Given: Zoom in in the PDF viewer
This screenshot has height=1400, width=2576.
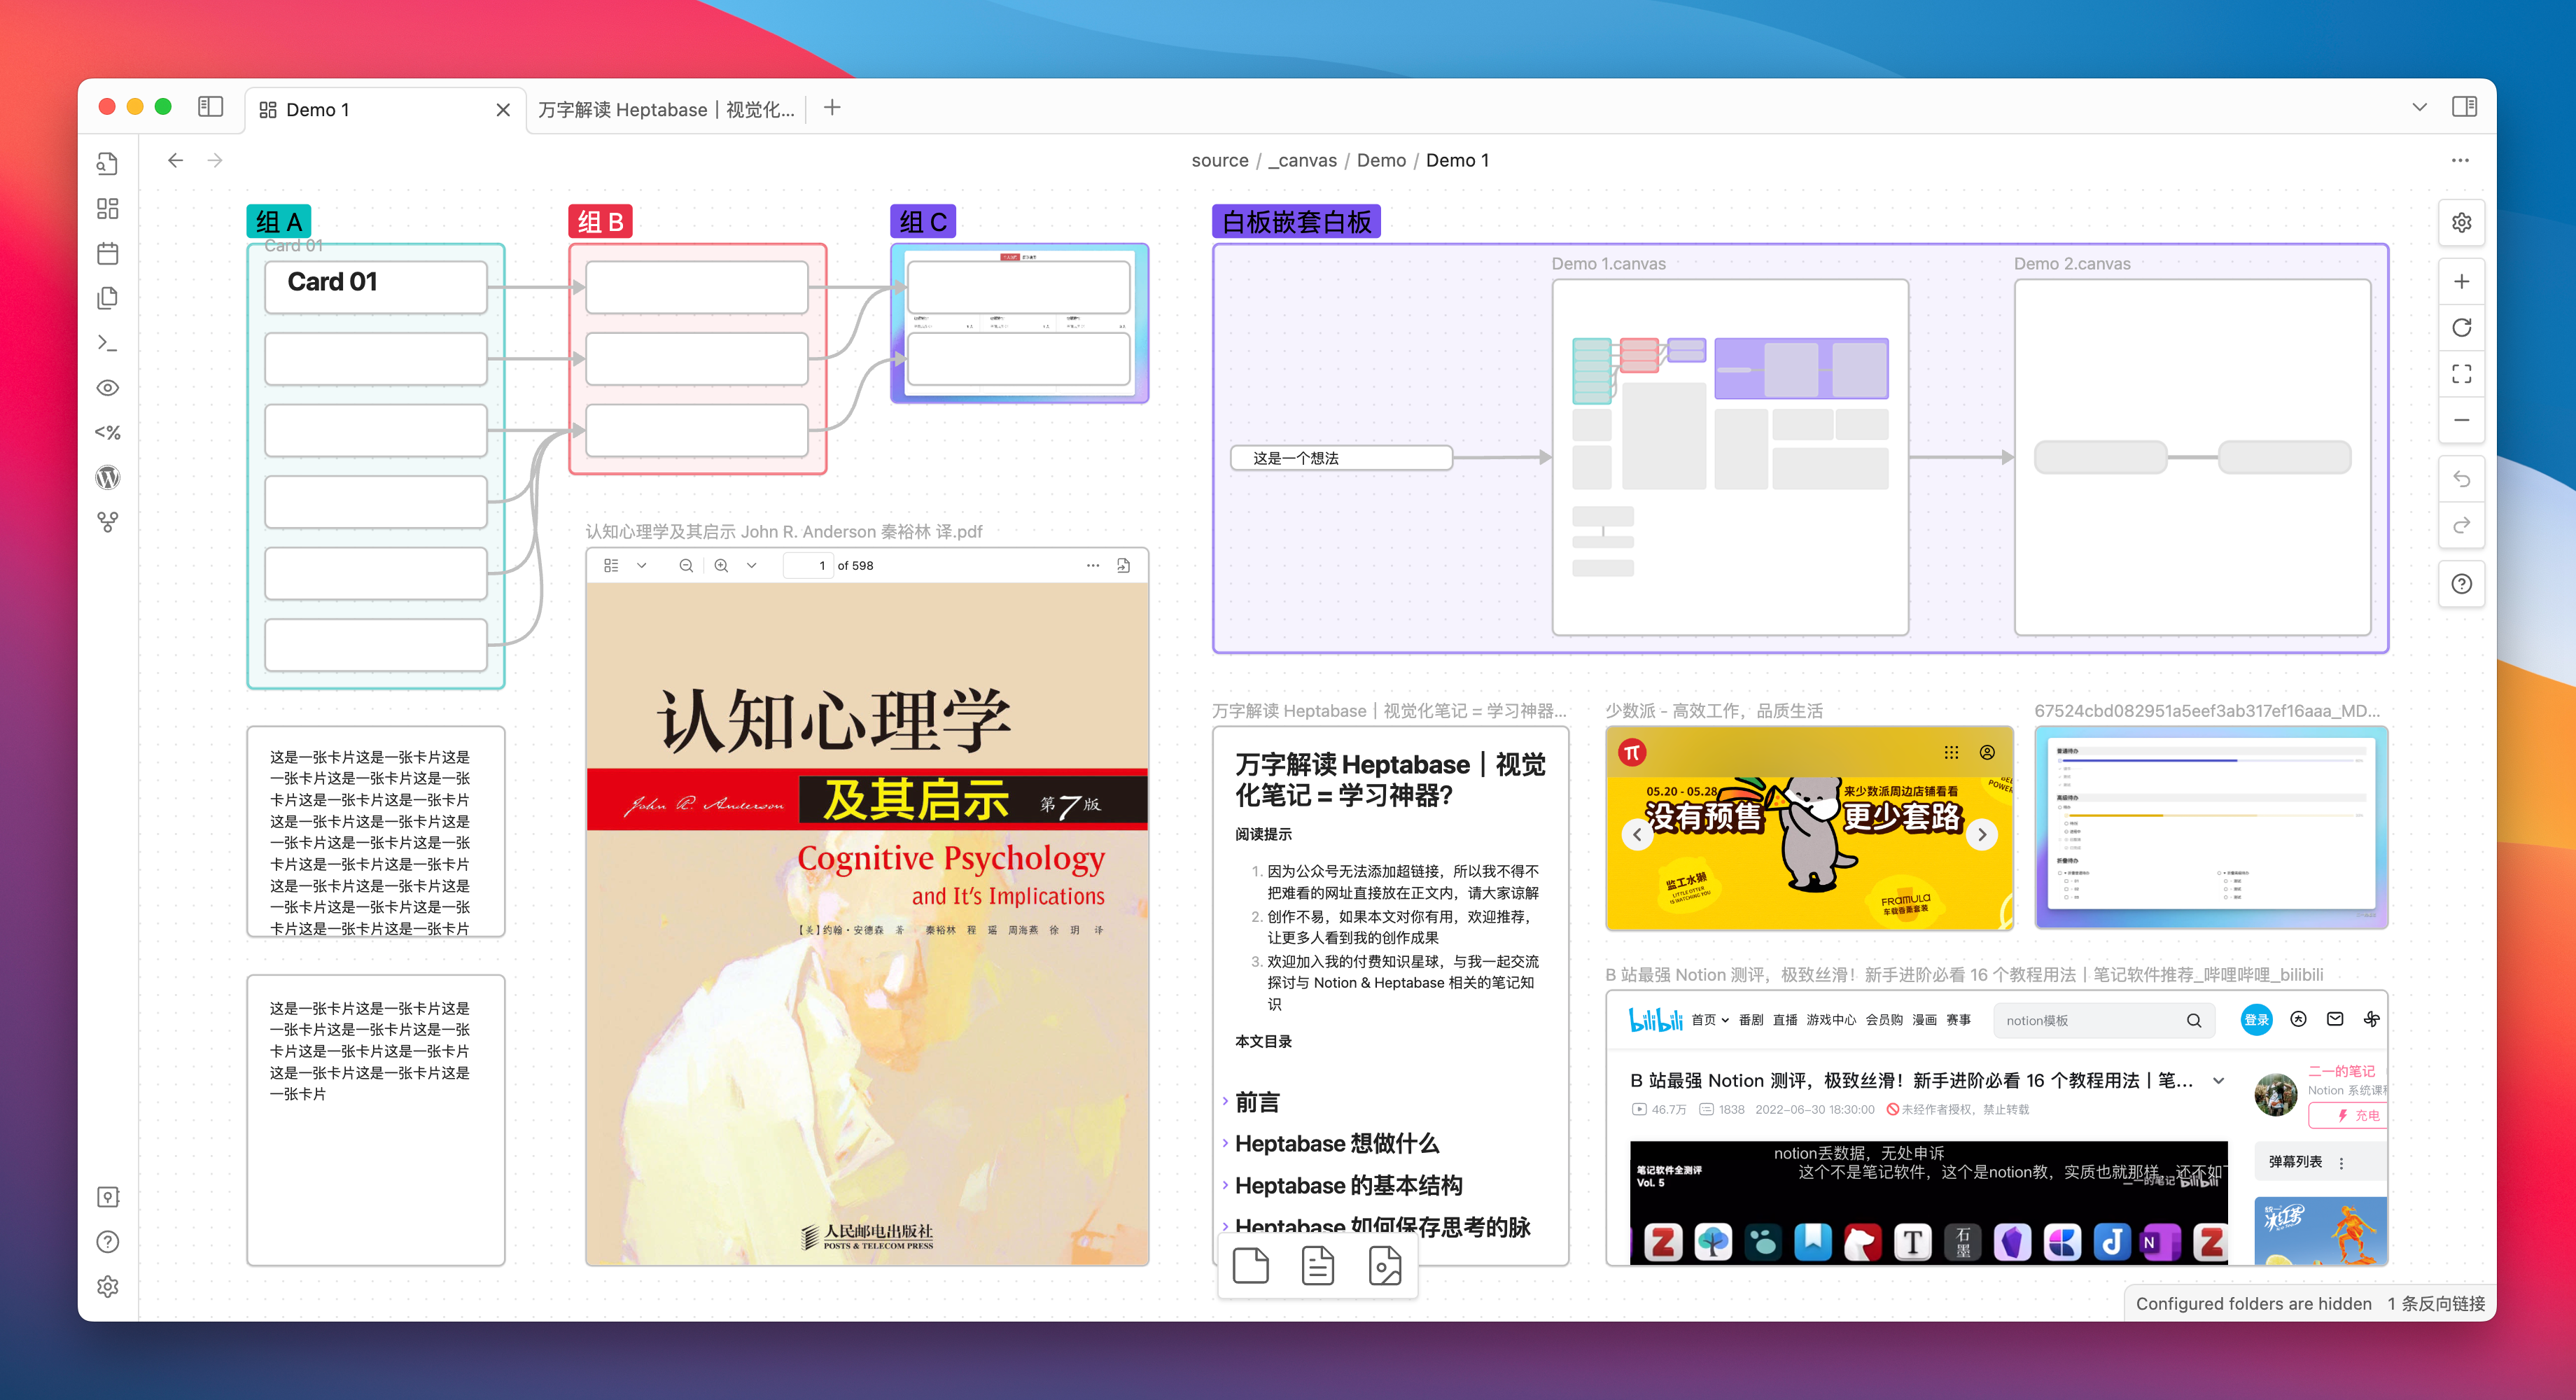Looking at the screenshot, I should [721, 566].
